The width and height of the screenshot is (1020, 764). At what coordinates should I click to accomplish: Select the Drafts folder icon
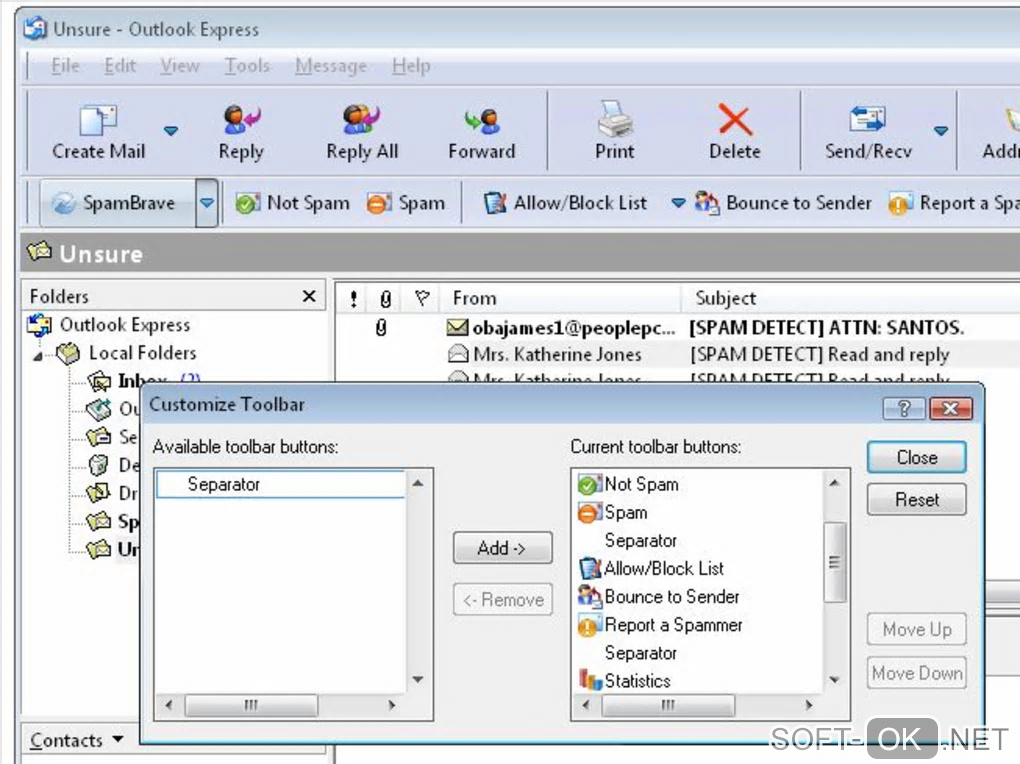pyautogui.click(x=99, y=493)
